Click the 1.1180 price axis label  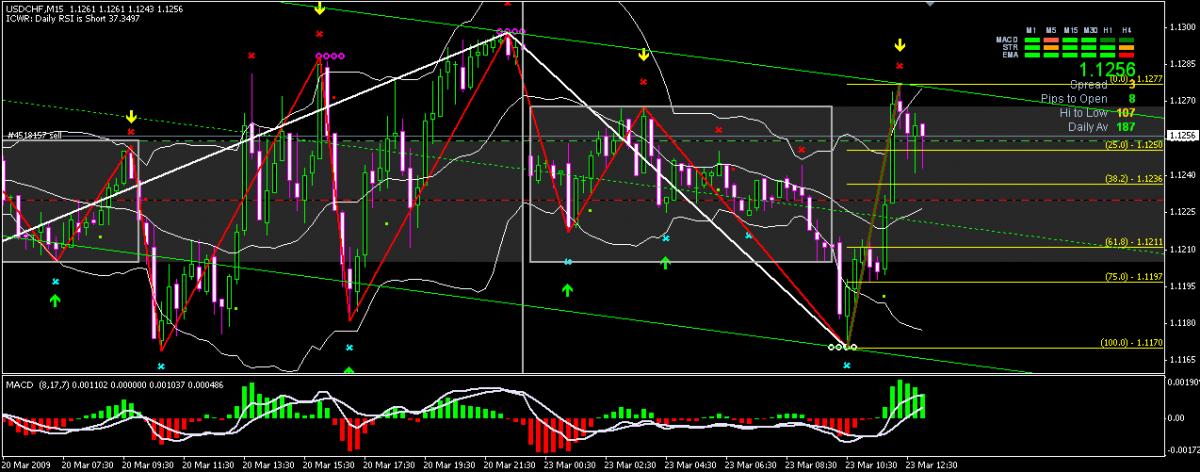tap(1183, 322)
